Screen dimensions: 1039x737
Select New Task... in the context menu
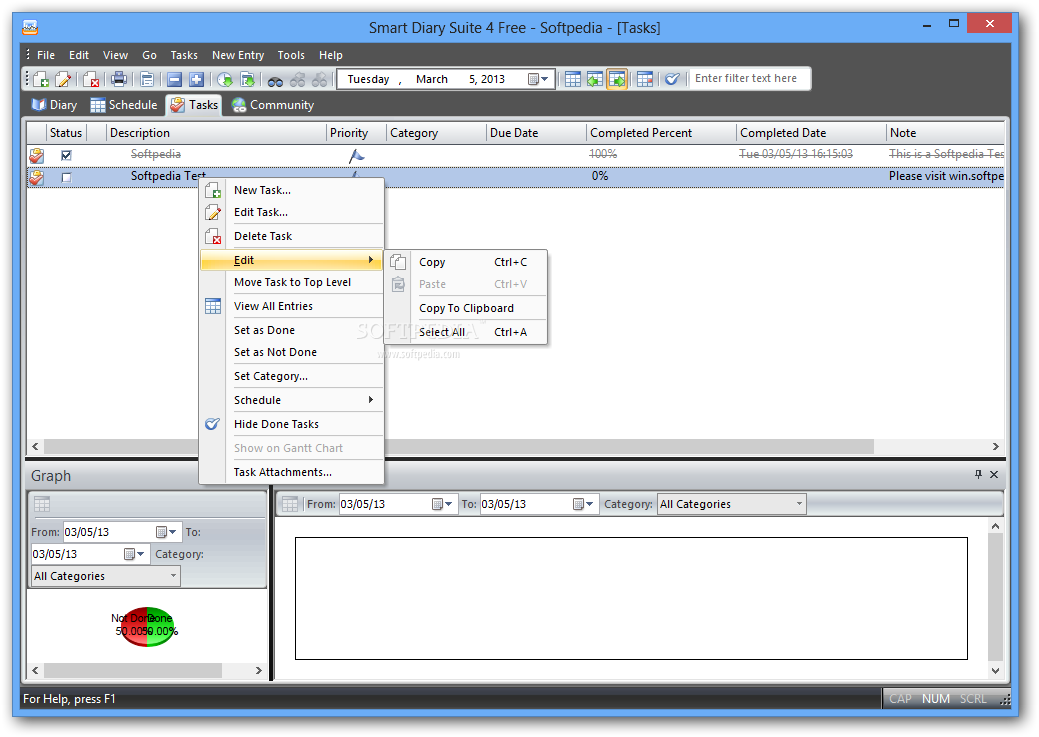[292, 190]
